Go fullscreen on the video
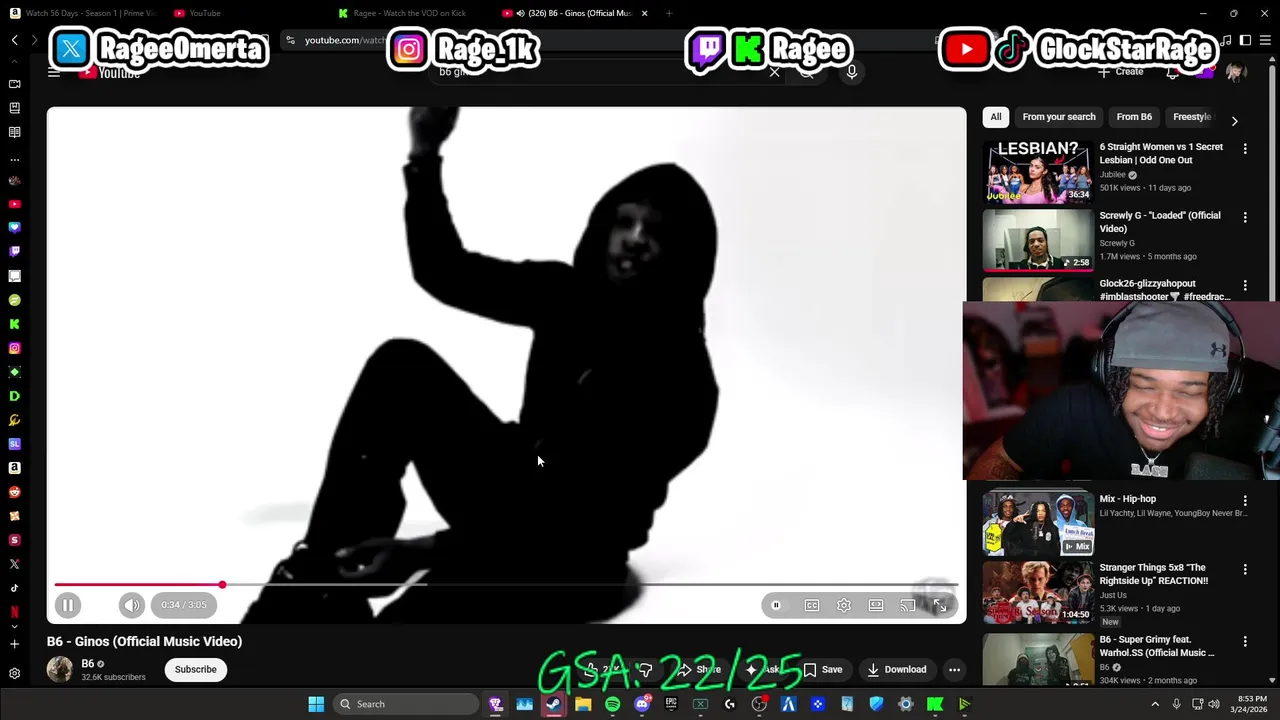Screen dimensions: 1280x720 point(940,605)
